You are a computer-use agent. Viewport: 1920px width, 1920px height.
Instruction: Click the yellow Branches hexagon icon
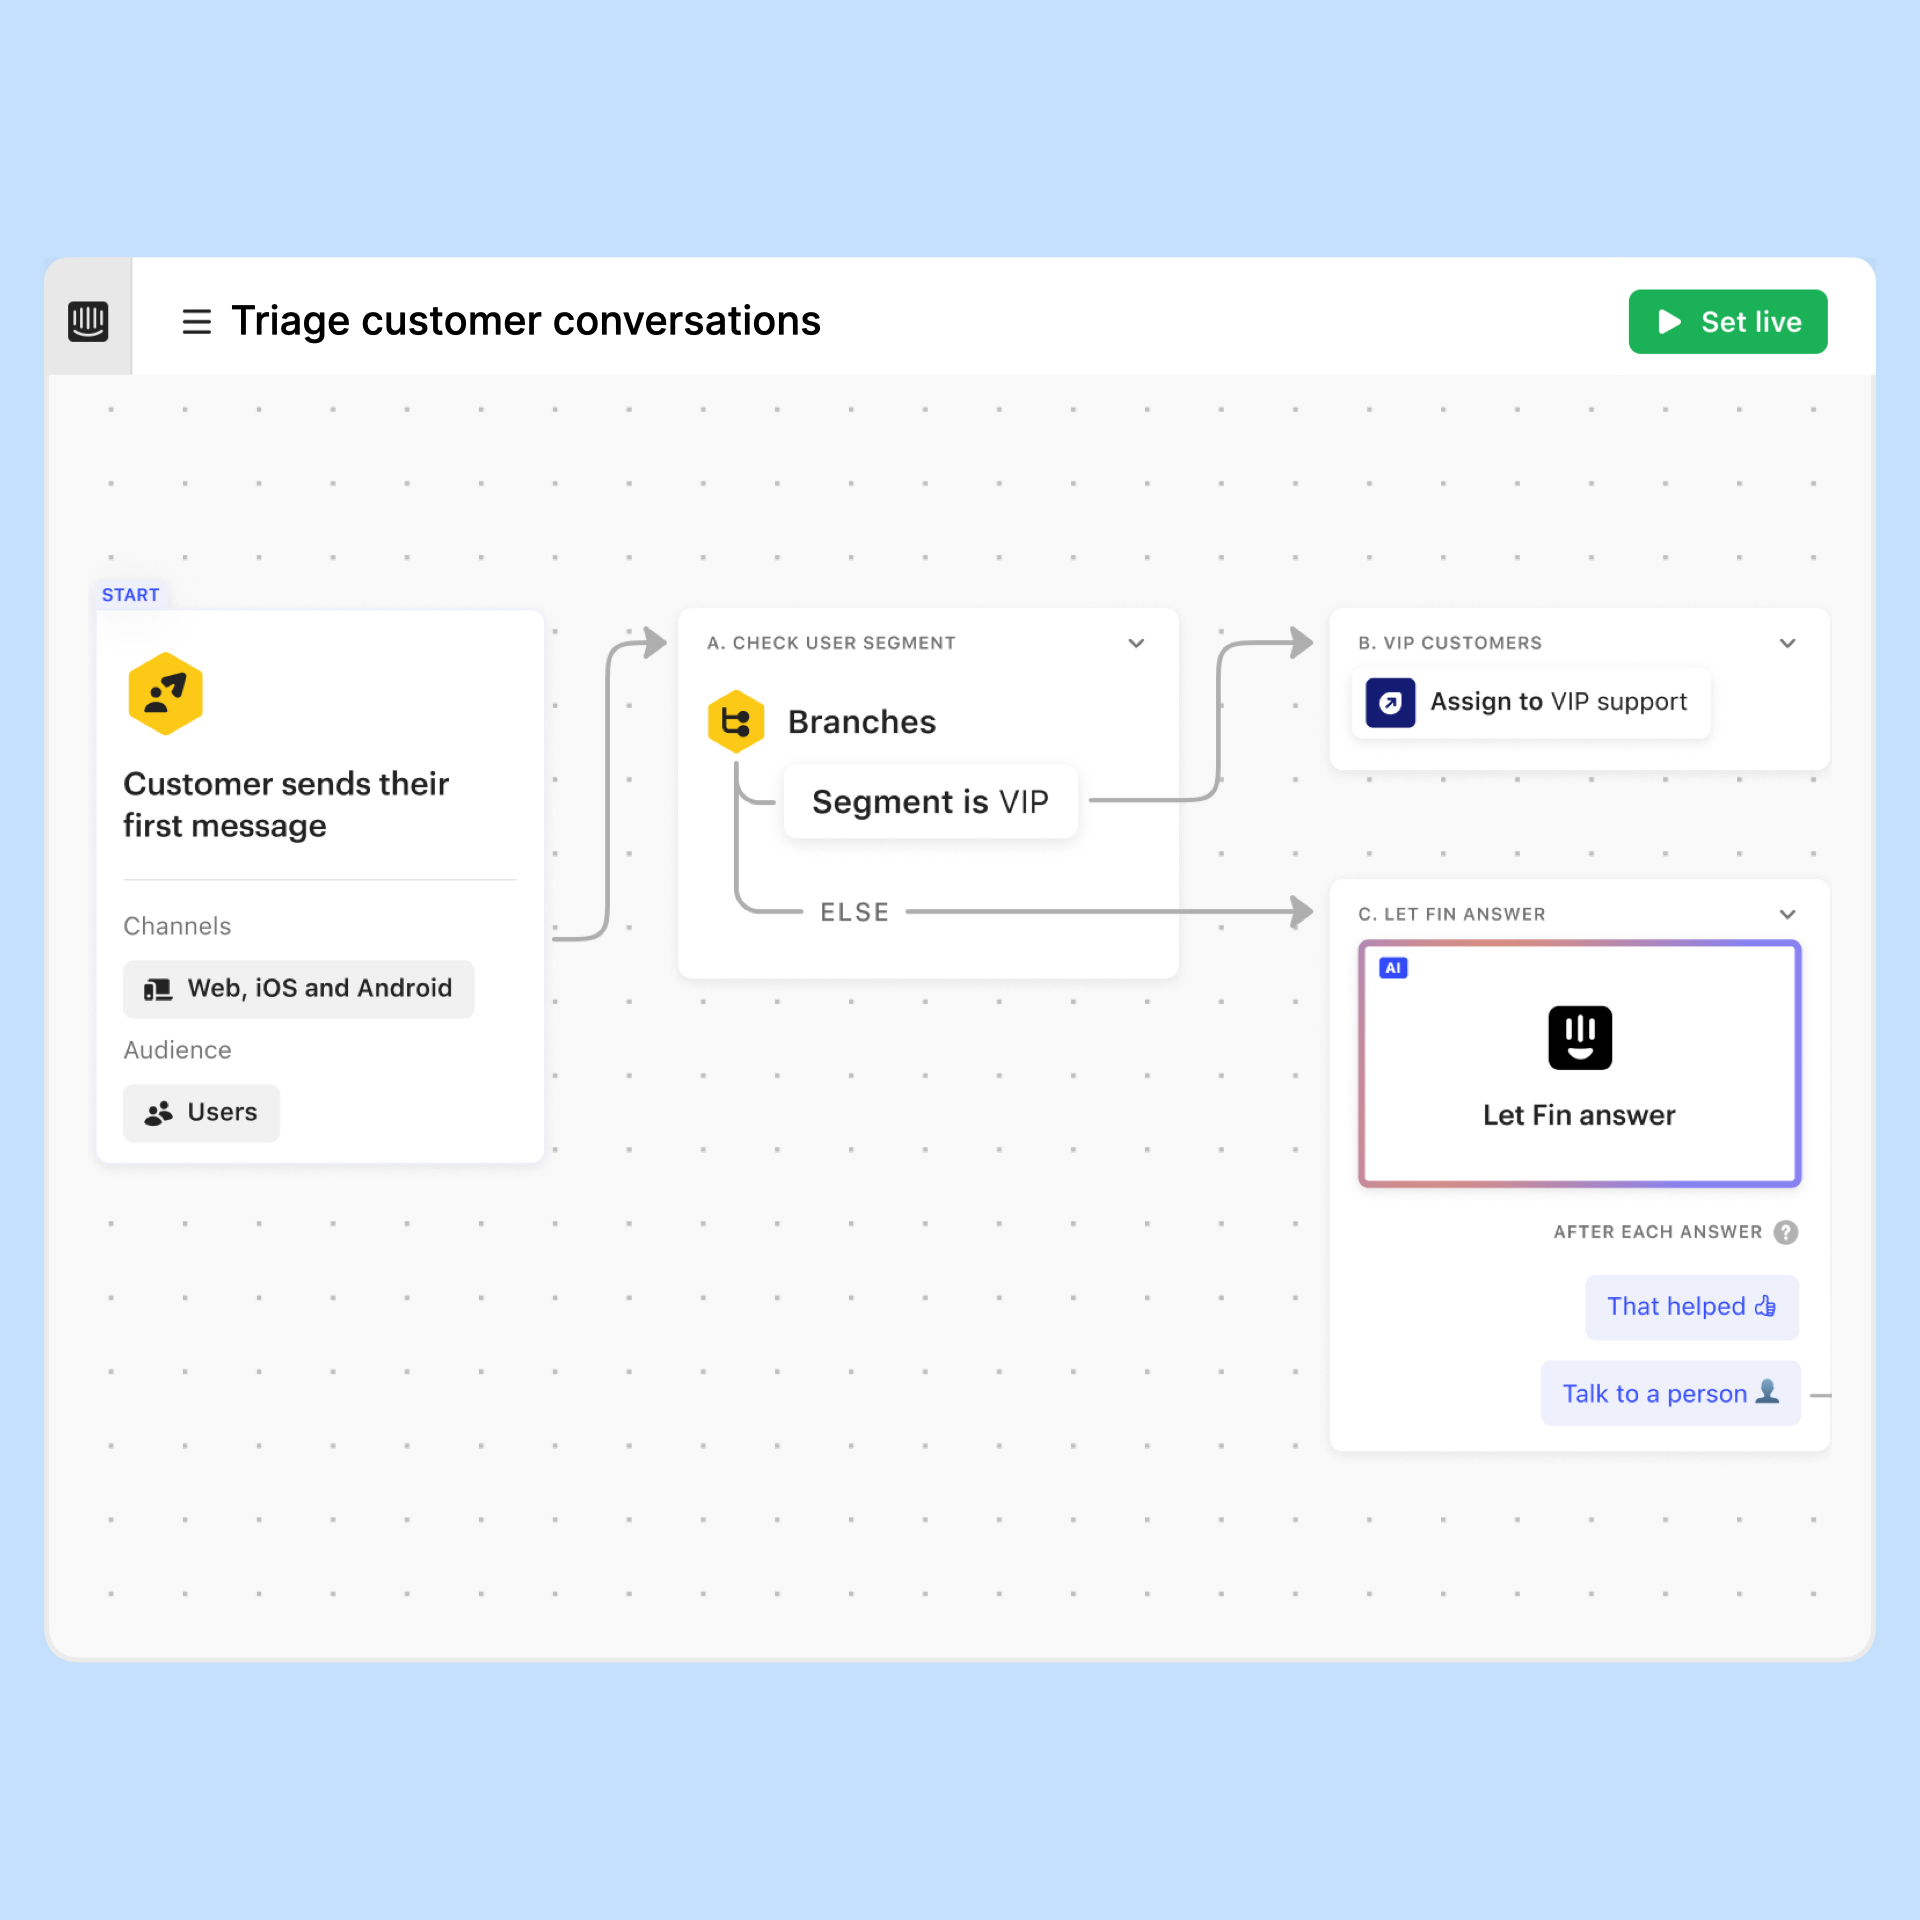[736, 721]
